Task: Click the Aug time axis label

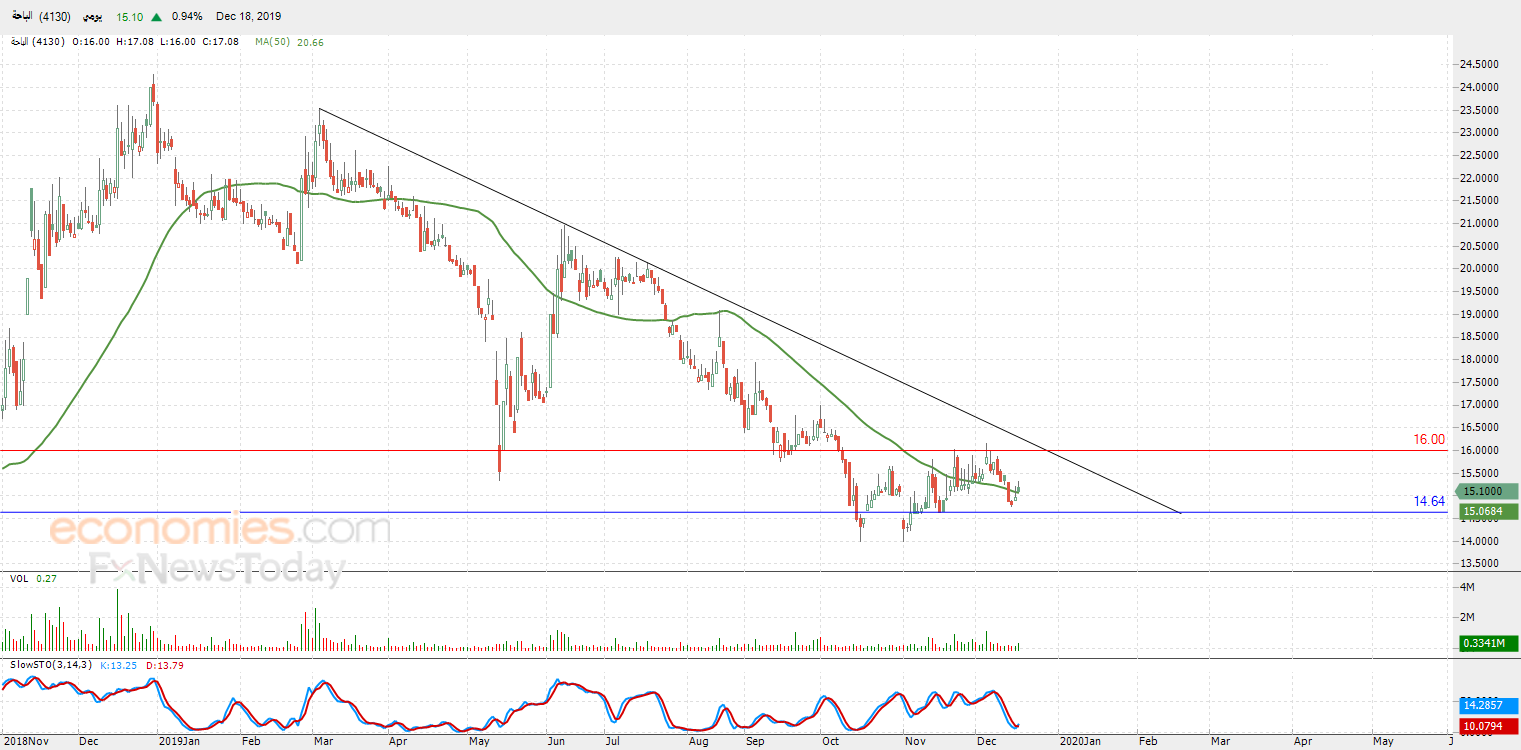Action: (699, 741)
